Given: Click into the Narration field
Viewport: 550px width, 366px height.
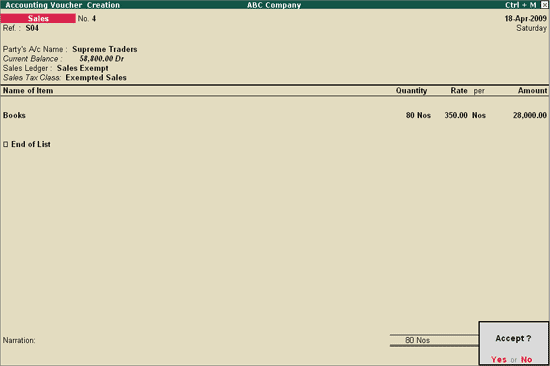Looking at the screenshot, I should tap(210, 340).
